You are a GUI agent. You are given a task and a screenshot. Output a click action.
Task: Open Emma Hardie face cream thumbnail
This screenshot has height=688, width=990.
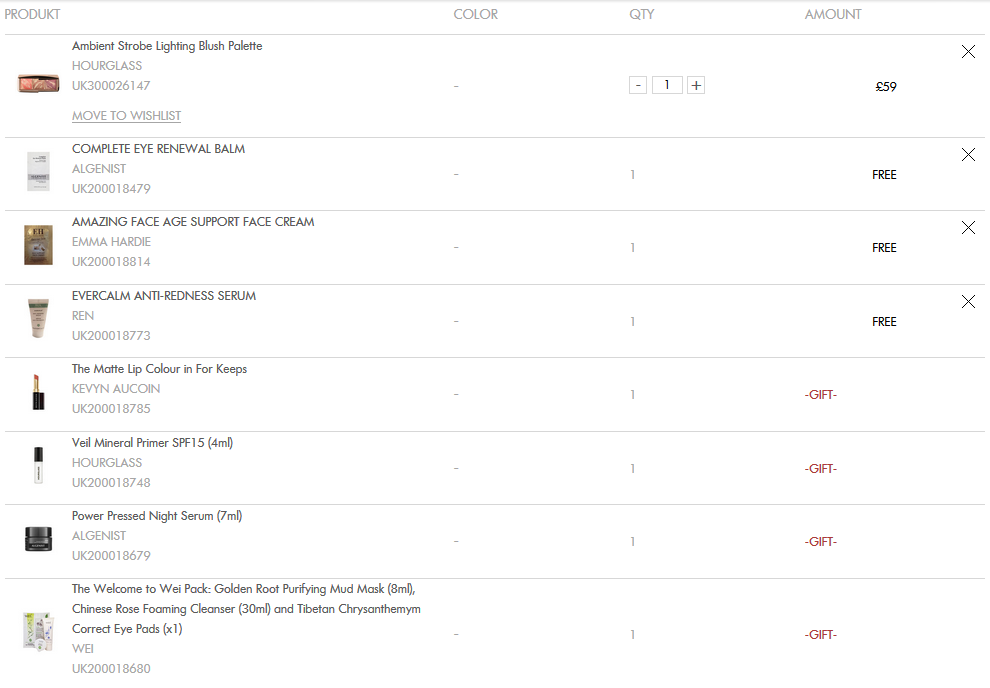[39, 245]
